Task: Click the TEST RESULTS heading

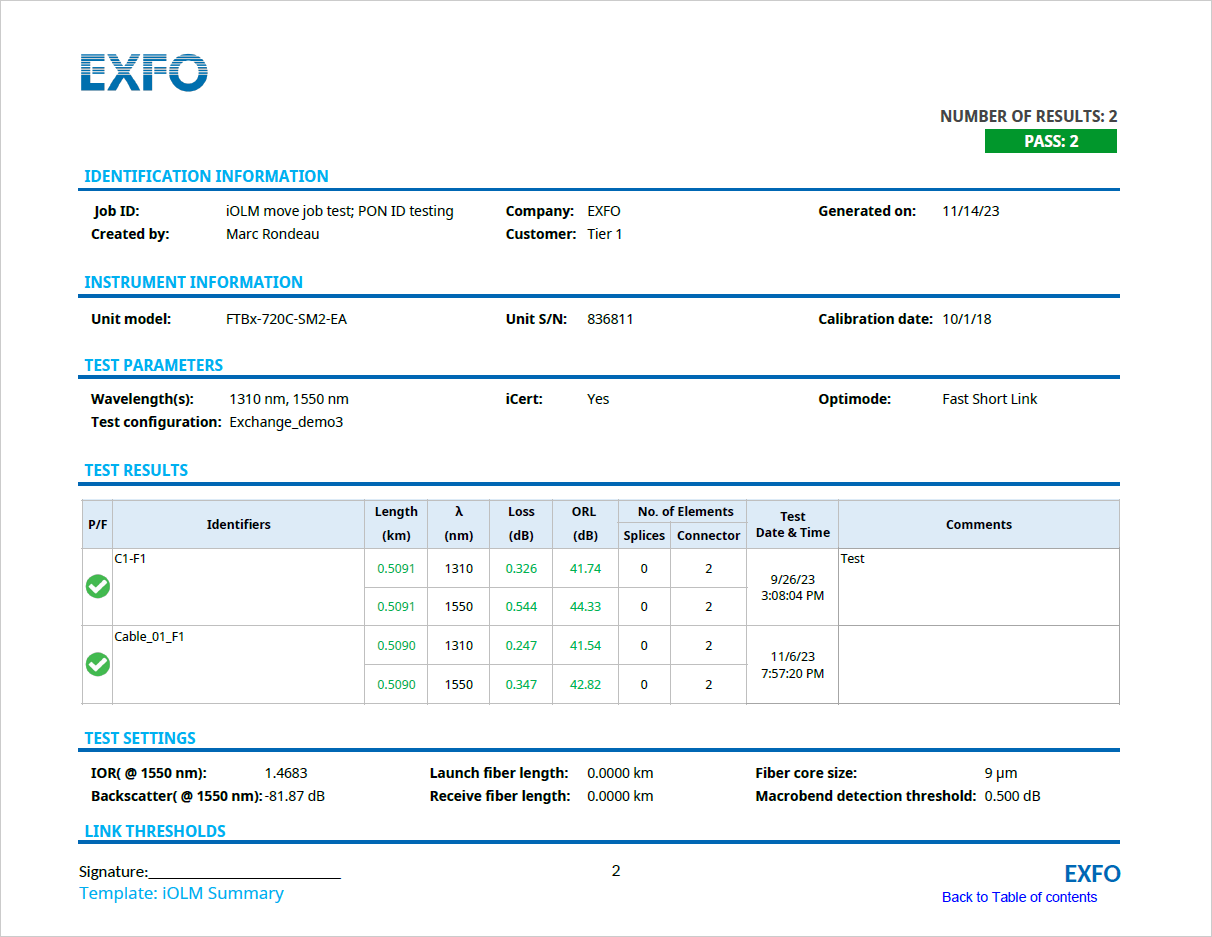Action: pos(136,470)
